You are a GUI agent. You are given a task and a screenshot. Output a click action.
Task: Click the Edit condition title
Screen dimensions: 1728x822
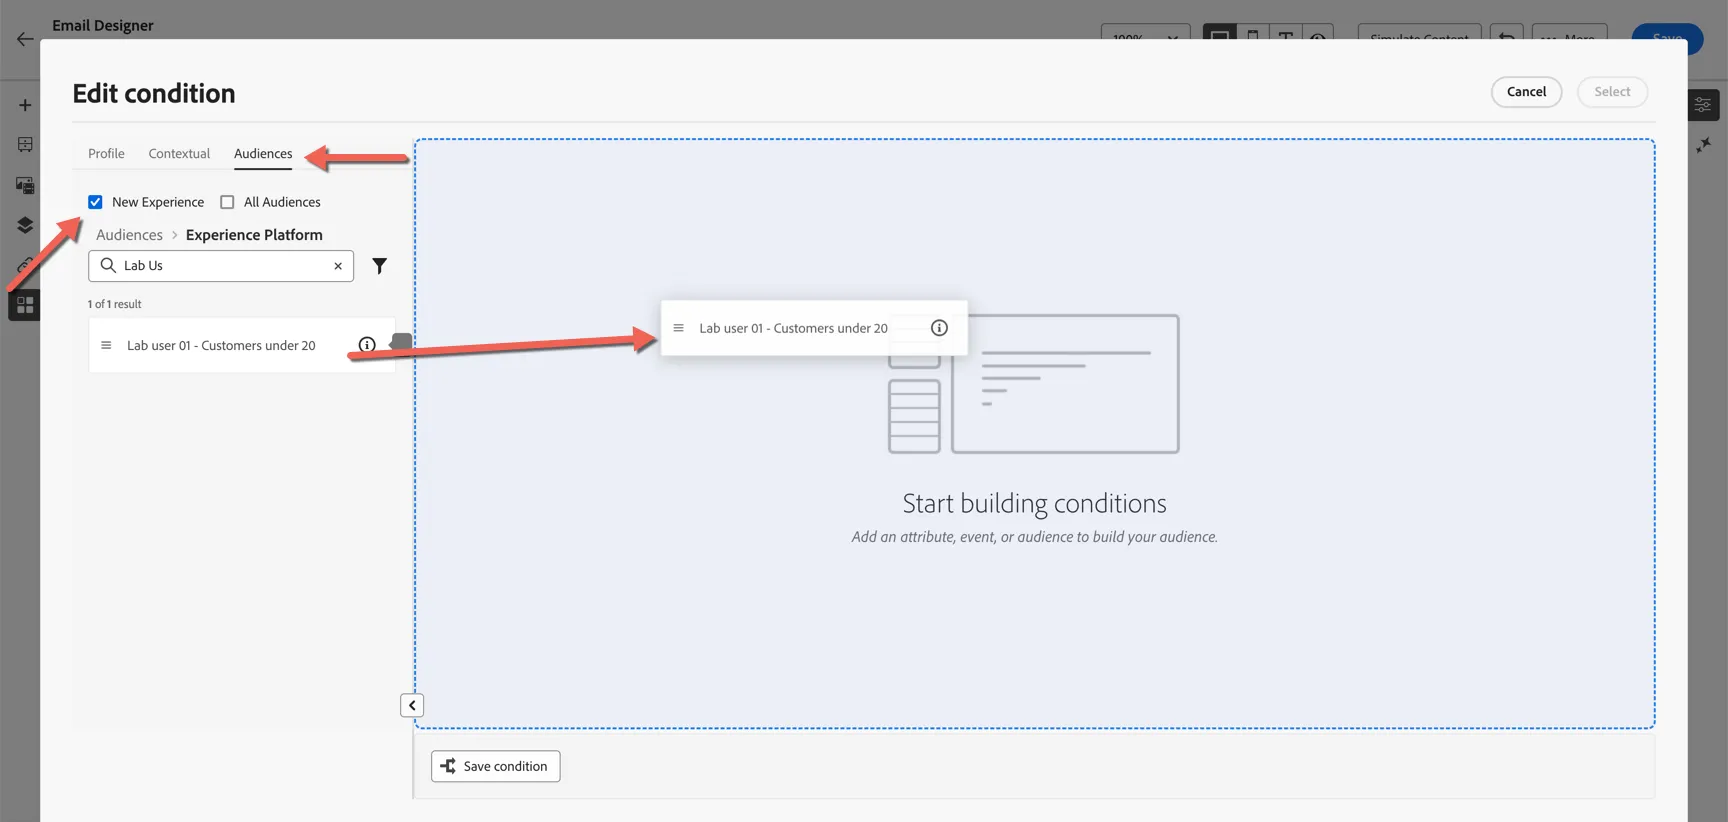(154, 93)
